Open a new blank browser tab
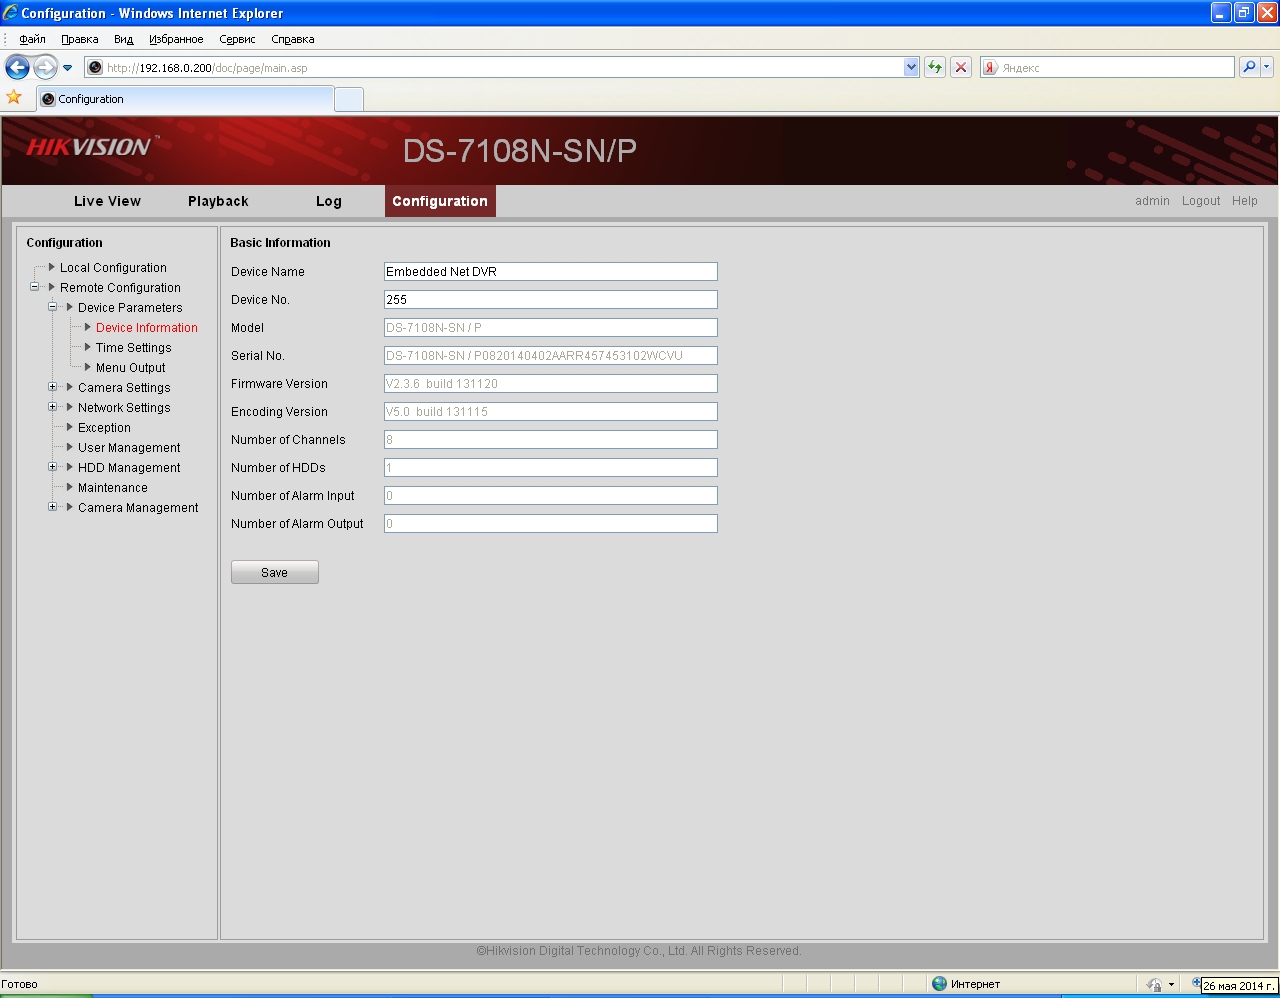Image resolution: width=1280 pixels, height=998 pixels. [349, 99]
